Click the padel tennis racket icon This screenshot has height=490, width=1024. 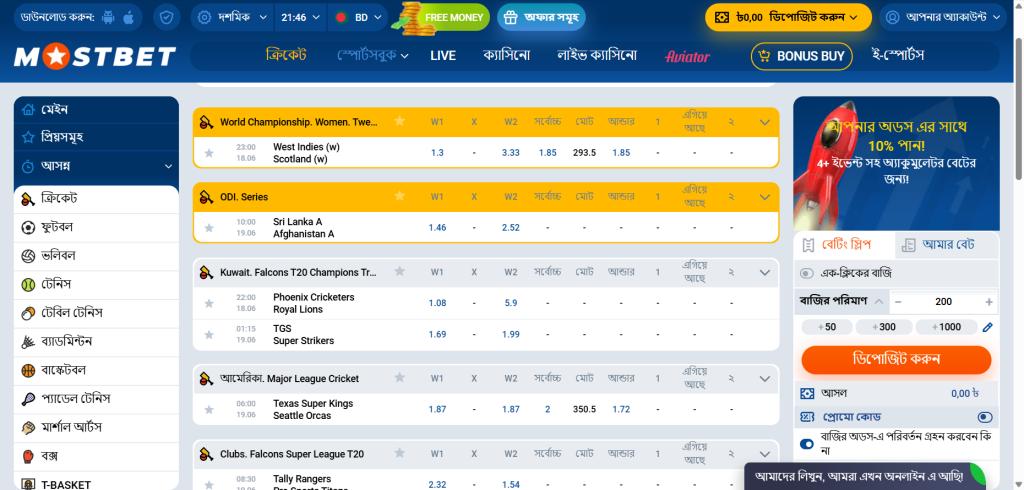coord(28,399)
